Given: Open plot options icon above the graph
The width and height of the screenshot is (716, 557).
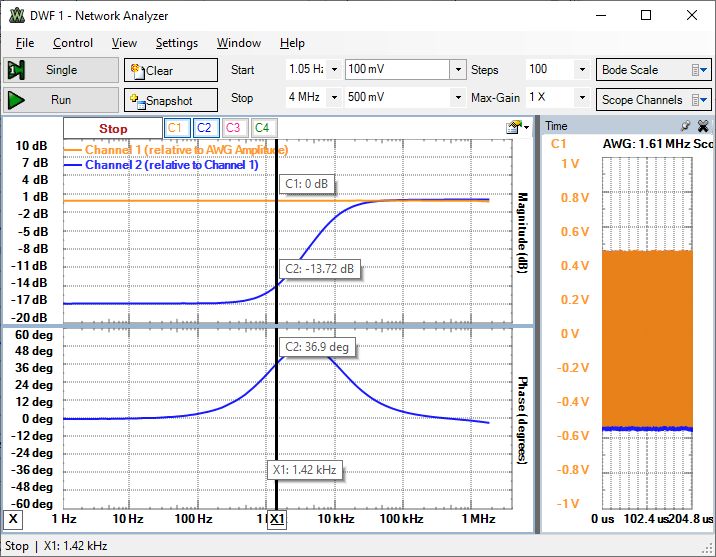Looking at the screenshot, I should tap(515, 127).
